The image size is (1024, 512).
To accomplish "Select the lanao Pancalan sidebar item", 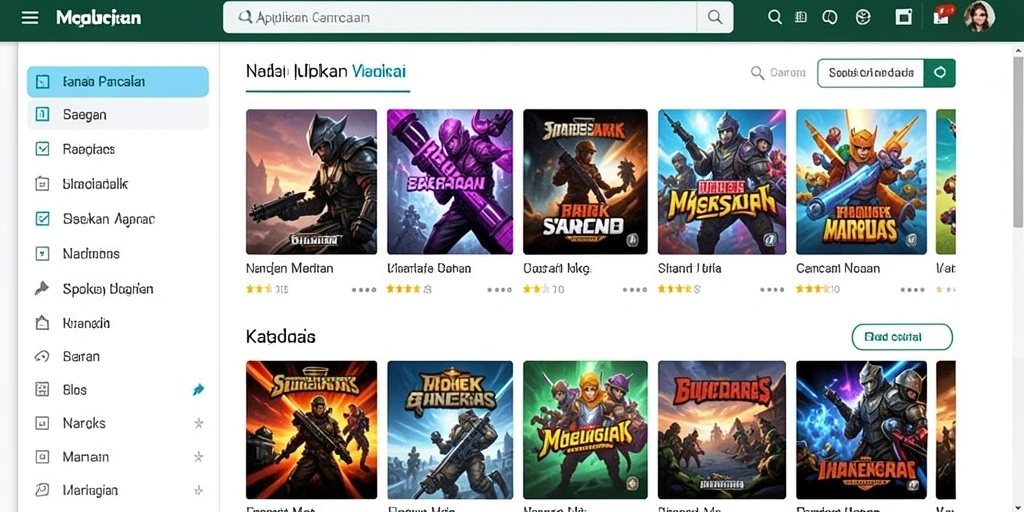I will coord(118,82).
